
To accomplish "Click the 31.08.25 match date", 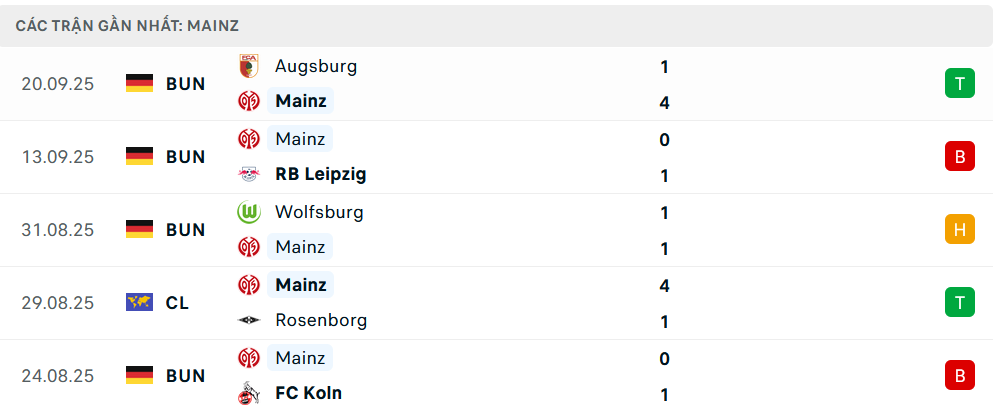I will tap(57, 229).
